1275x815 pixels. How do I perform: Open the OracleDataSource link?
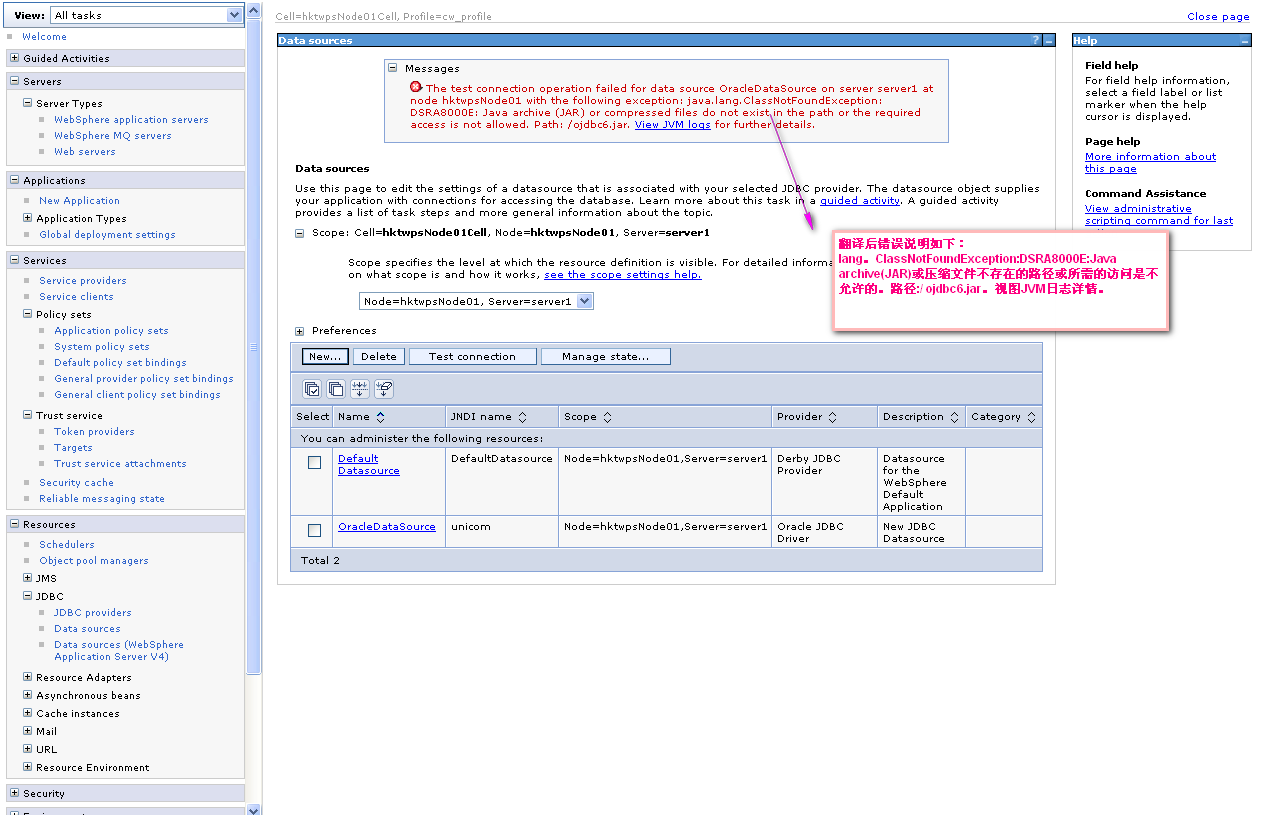click(387, 527)
